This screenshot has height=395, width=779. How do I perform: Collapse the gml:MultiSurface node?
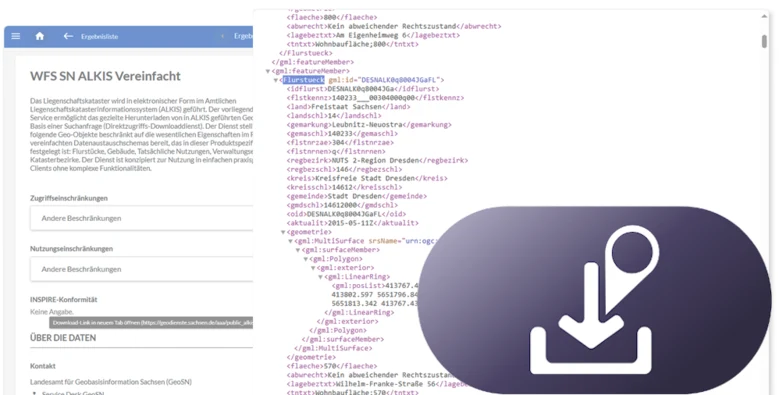pos(291,241)
